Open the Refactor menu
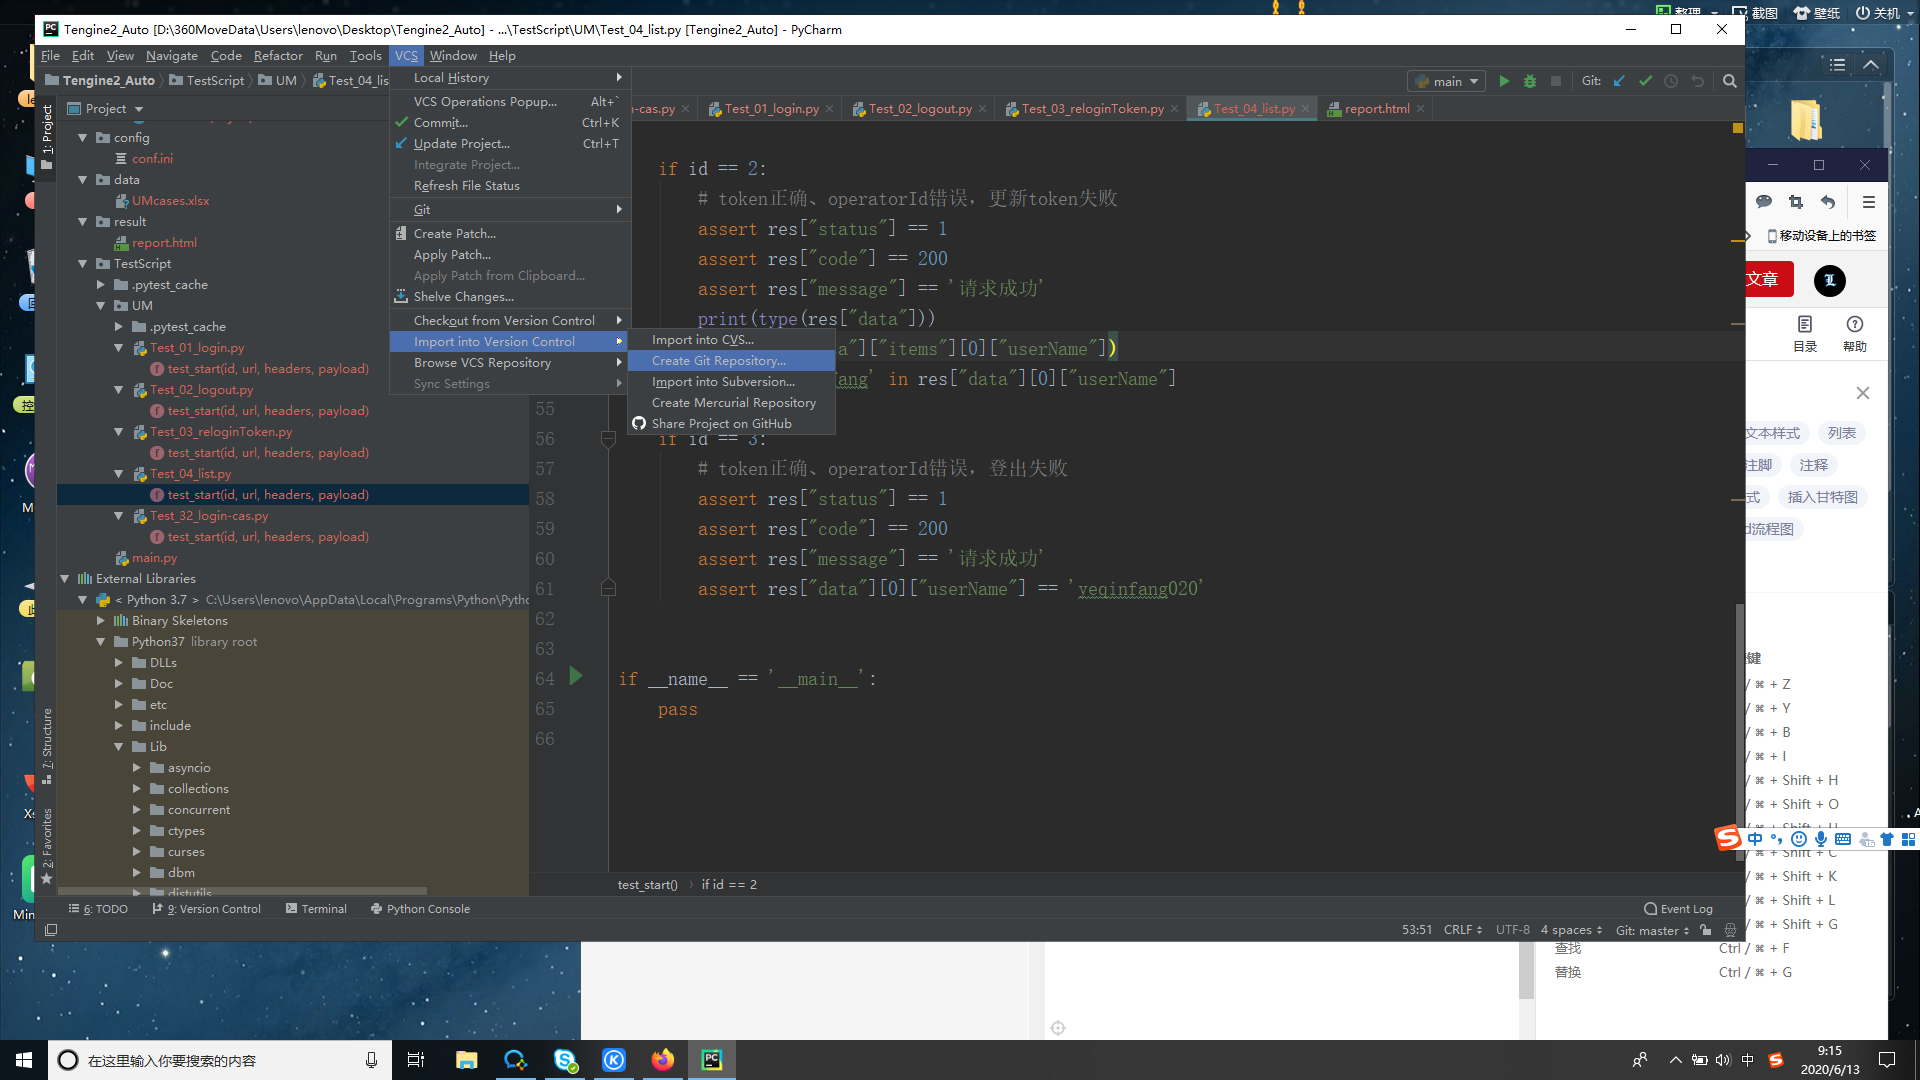 pyautogui.click(x=278, y=56)
